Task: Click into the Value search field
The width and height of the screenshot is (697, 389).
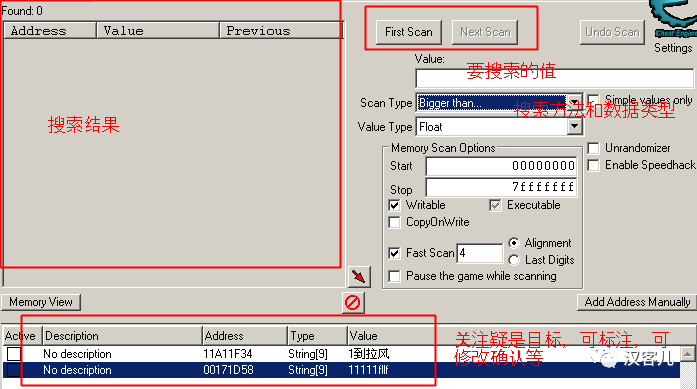Action: pos(554,78)
